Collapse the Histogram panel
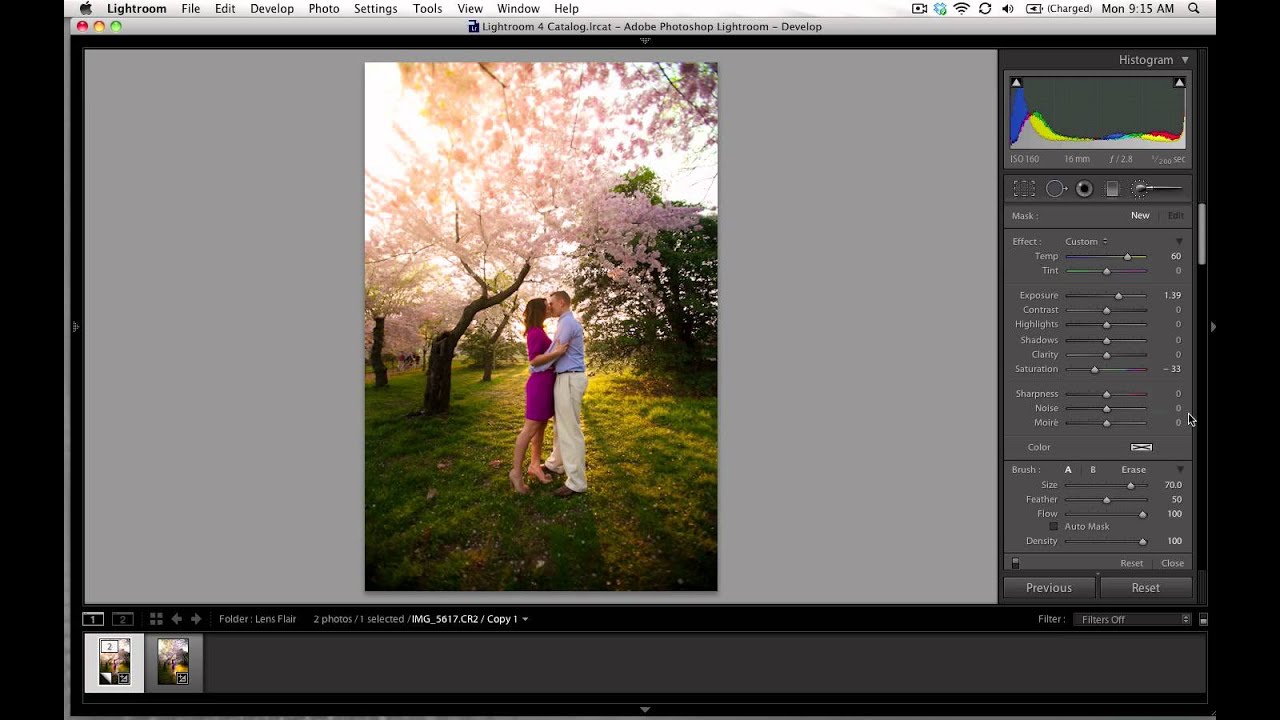 [1185, 60]
